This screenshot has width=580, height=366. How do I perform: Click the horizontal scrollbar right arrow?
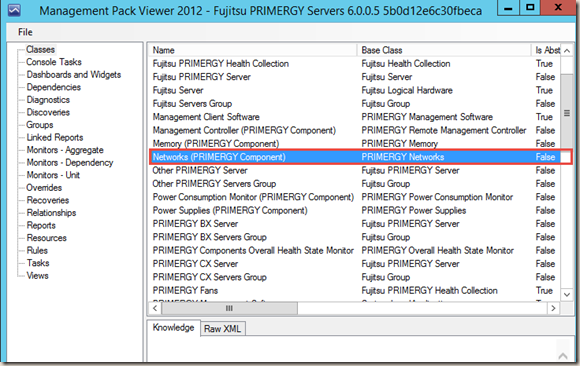[x=553, y=308]
